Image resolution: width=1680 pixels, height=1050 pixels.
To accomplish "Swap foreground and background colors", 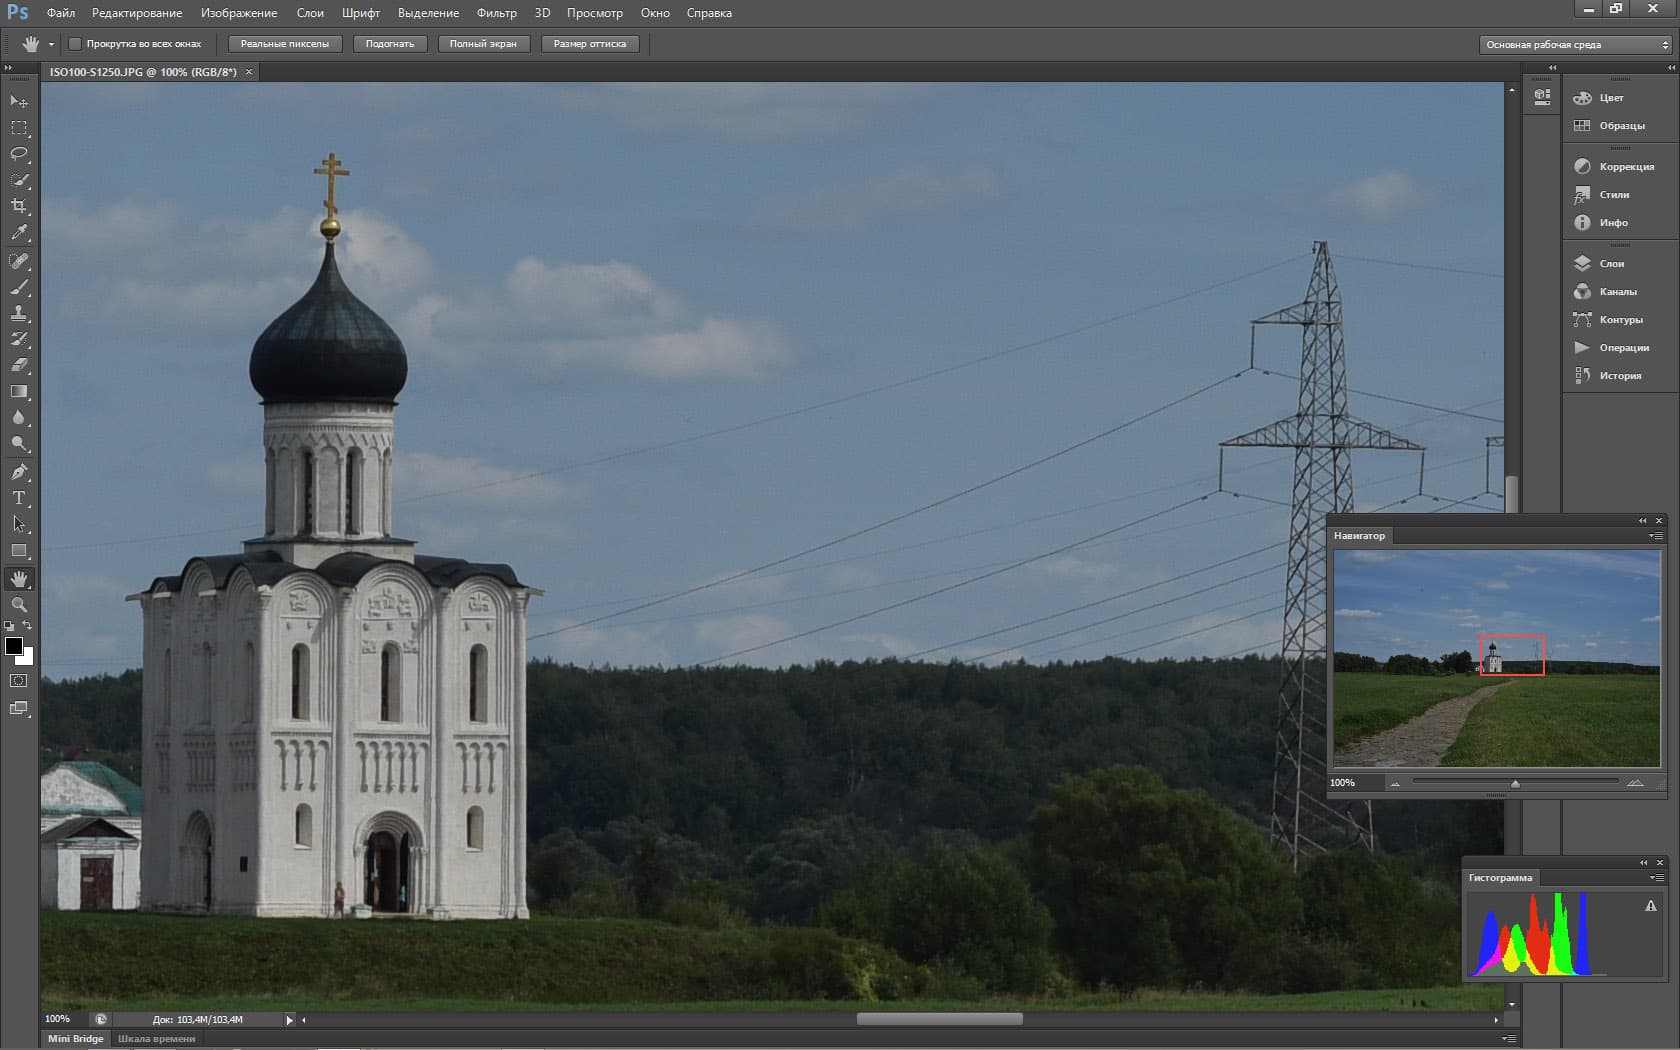I will click(x=28, y=626).
